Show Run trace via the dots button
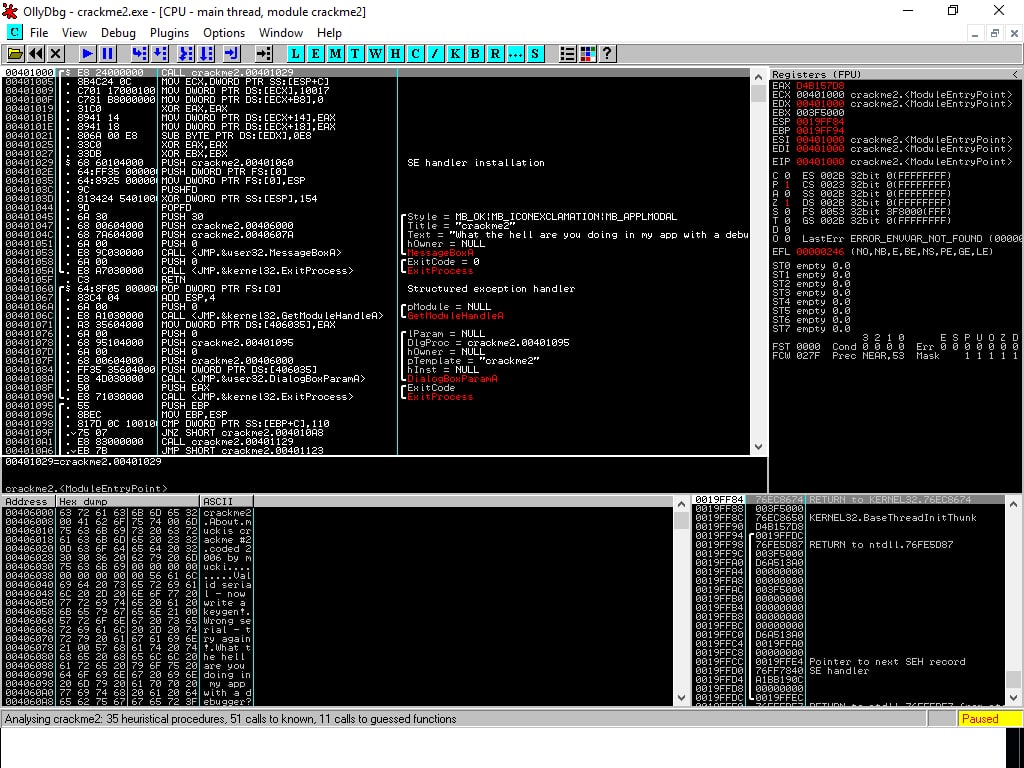Image resolution: width=1024 pixels, height=768 pixels. point(515,54)
